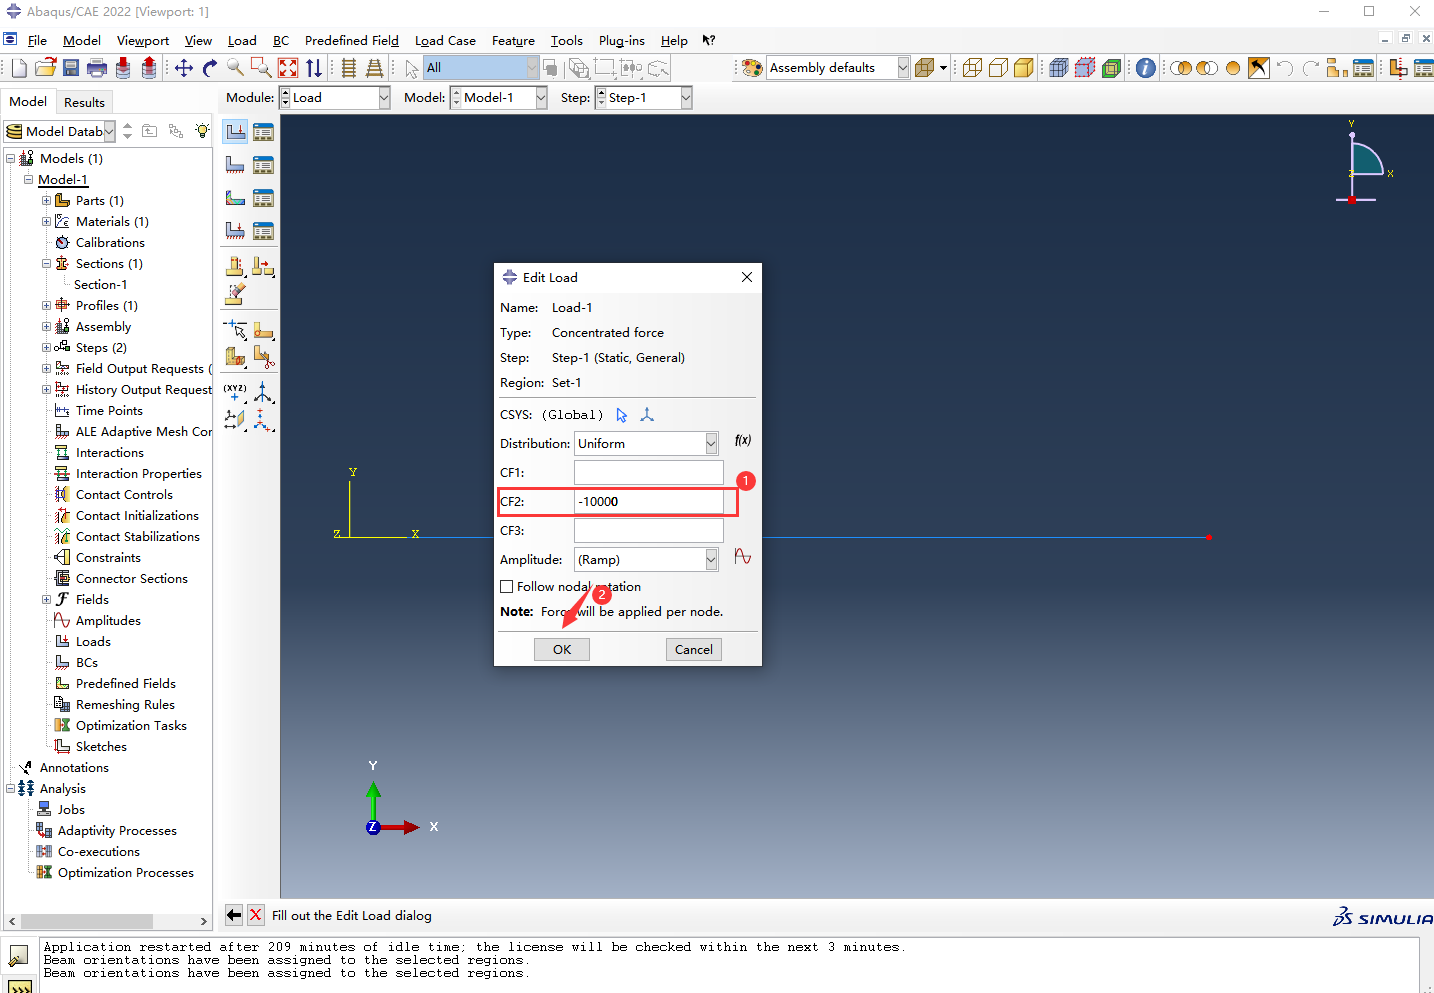Click the Save Model Database icon
This screenshot has width=1434, height=993.
71,68
